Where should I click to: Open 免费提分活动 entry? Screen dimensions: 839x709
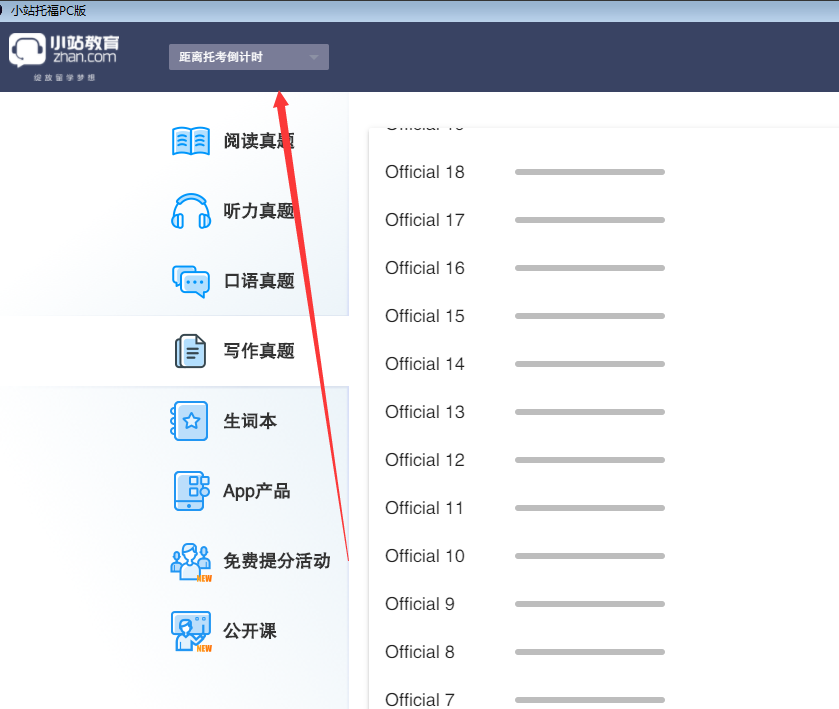277,561
